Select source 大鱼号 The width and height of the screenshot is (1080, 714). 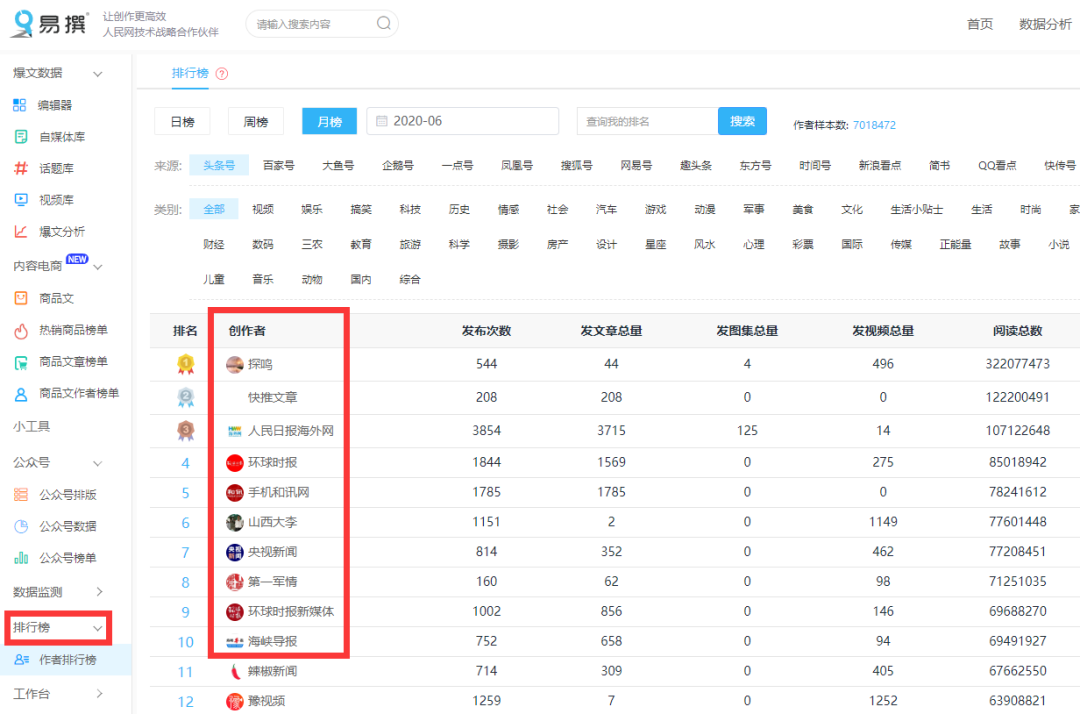pos(338,165)
